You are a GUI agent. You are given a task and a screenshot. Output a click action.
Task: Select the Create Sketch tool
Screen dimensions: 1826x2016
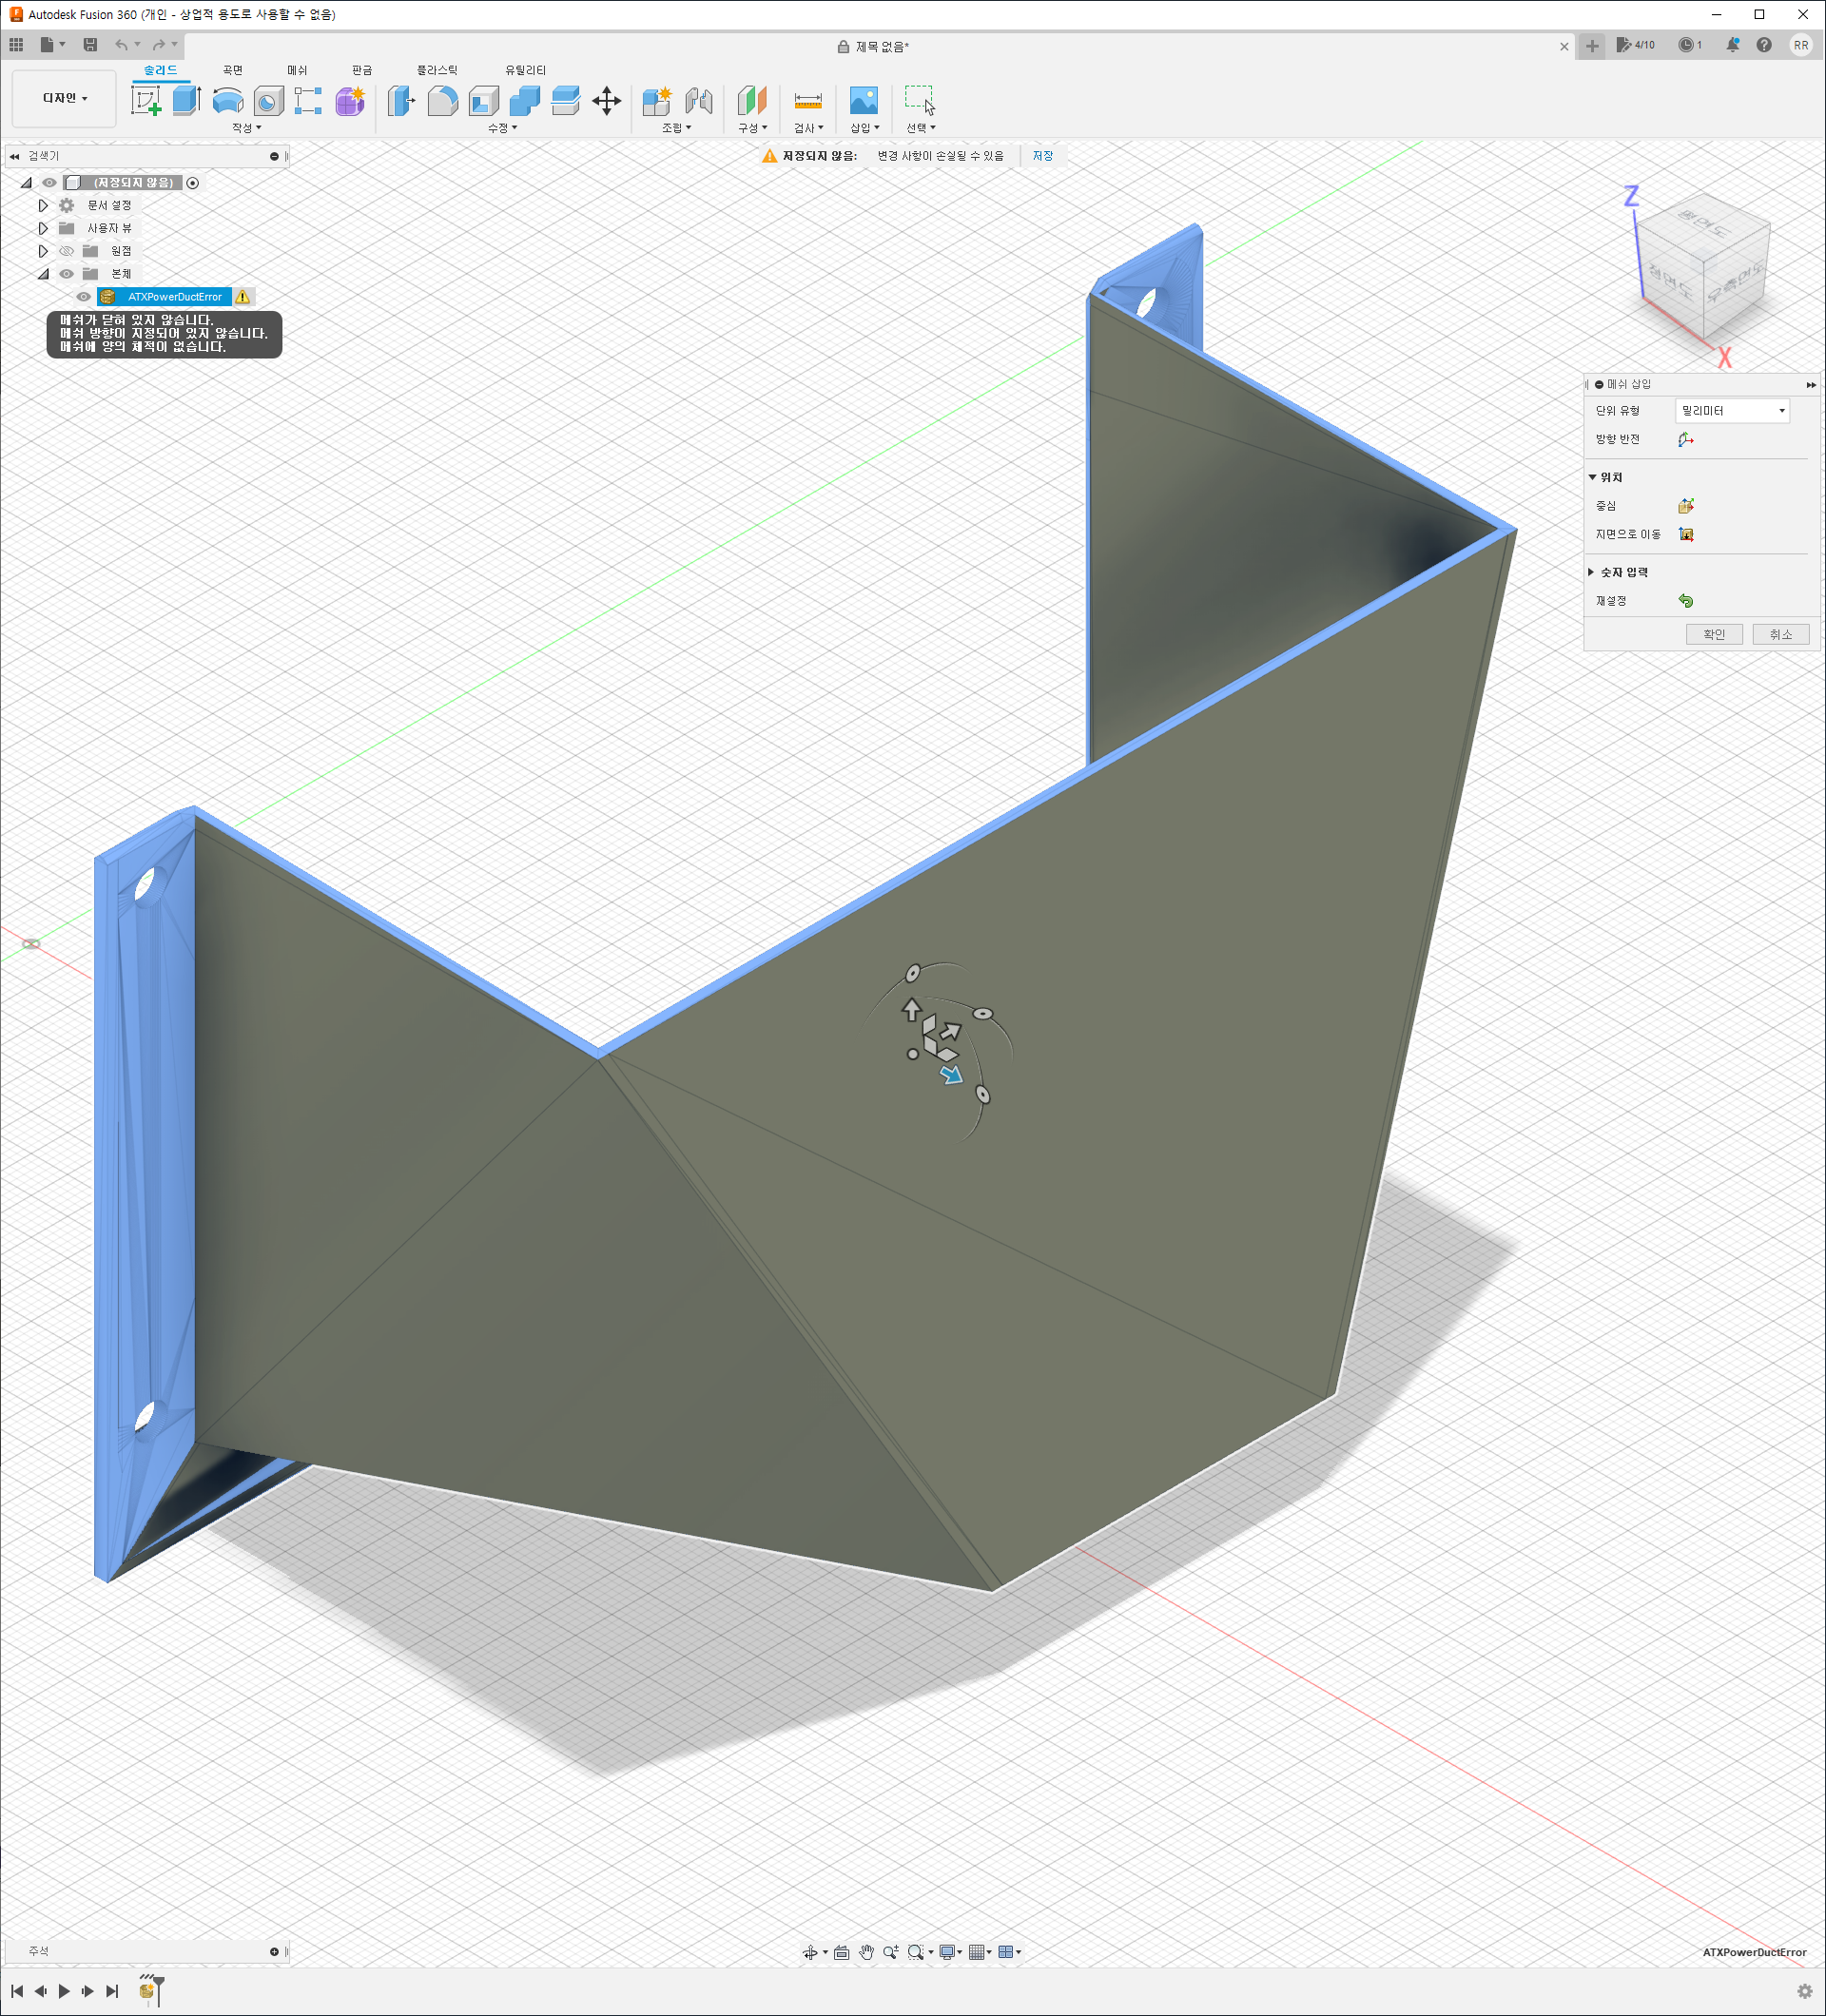pyautogui.click(x=146, y=101)
